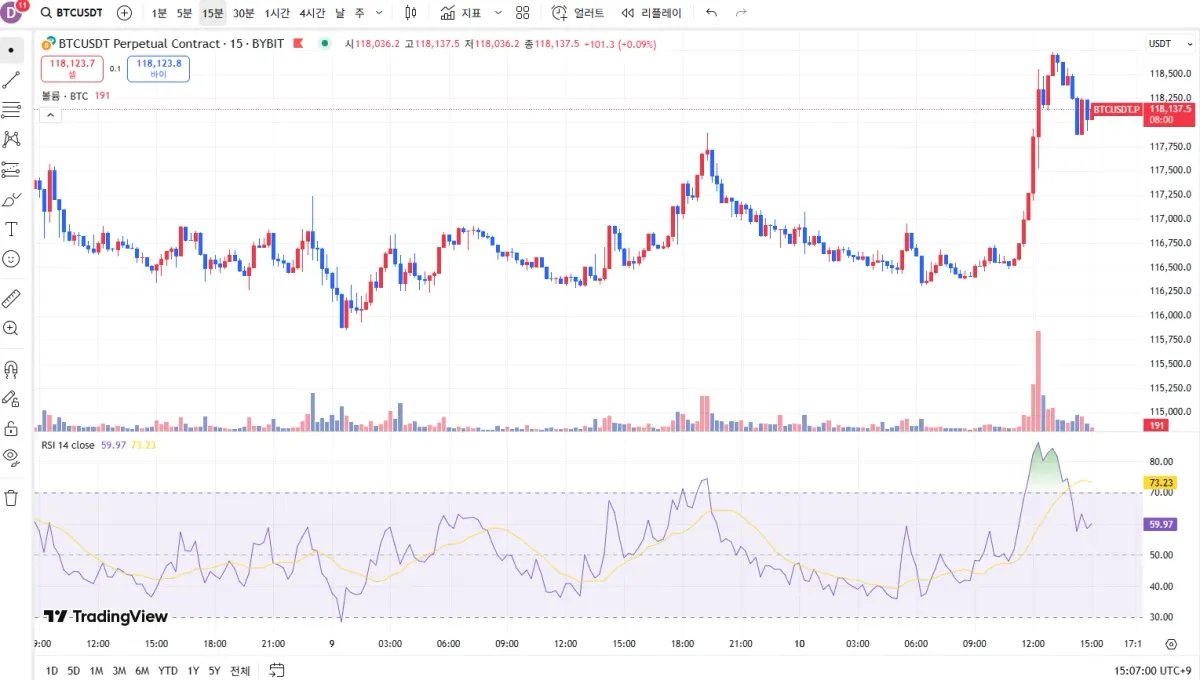
Task: Switch to the 주 weekly interval
Action: (x=359, y=13)
